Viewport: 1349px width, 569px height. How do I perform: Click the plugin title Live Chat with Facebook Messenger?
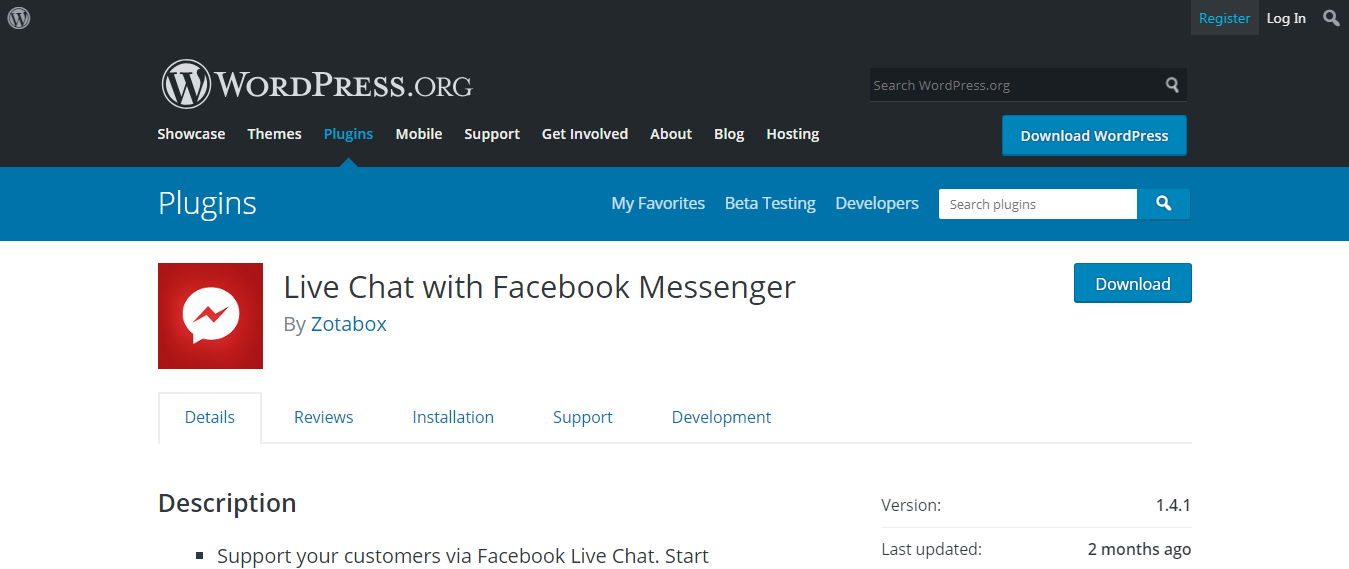click(540, 287)
